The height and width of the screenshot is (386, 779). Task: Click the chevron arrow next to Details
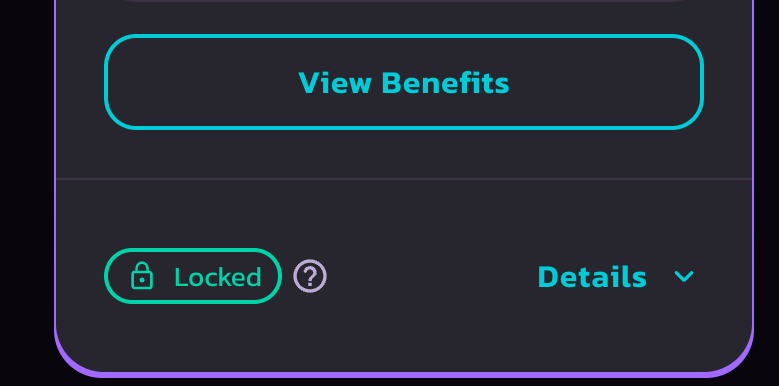tap(684, 276)
